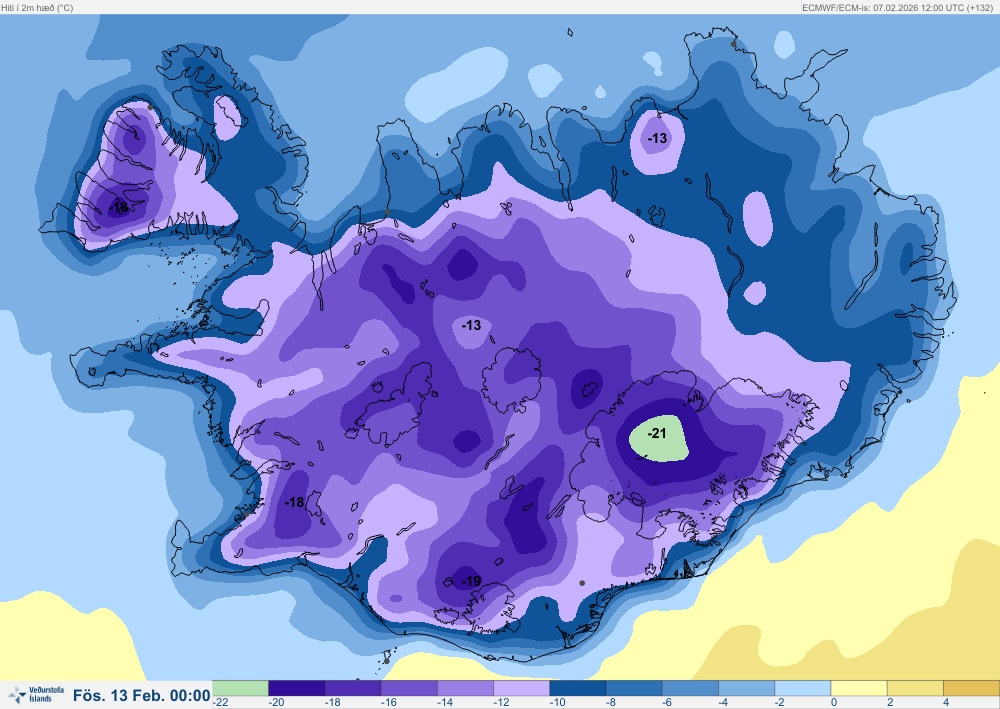The height and width of the screenshot is (709, 1000).
Task: Pick the -6 to -4 blue legend swatch
Action: pyautogui.click(x=690, y=688)
